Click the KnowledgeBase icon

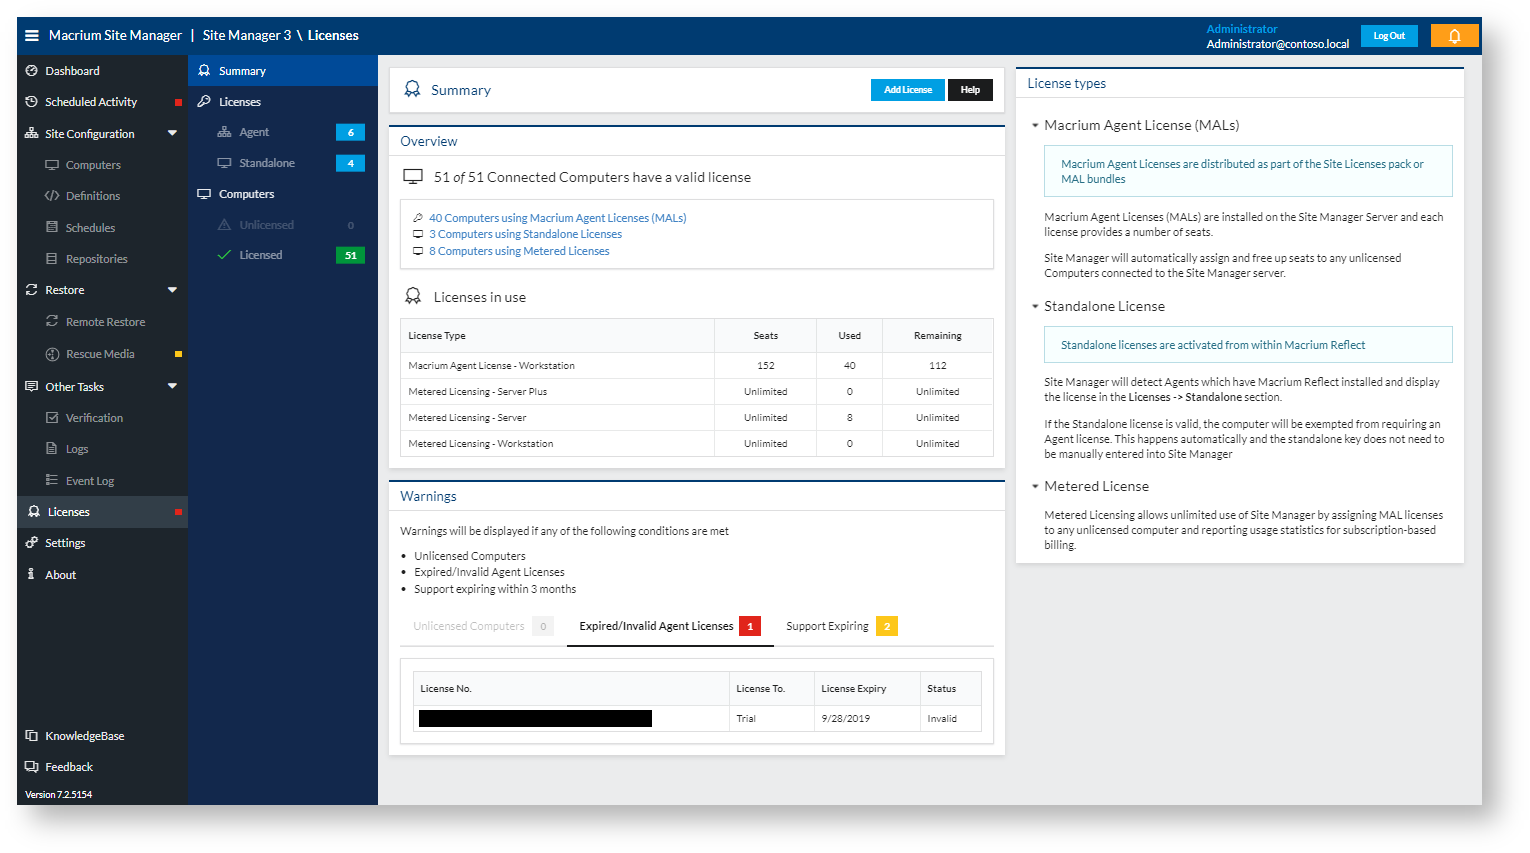tap(31, 736)
